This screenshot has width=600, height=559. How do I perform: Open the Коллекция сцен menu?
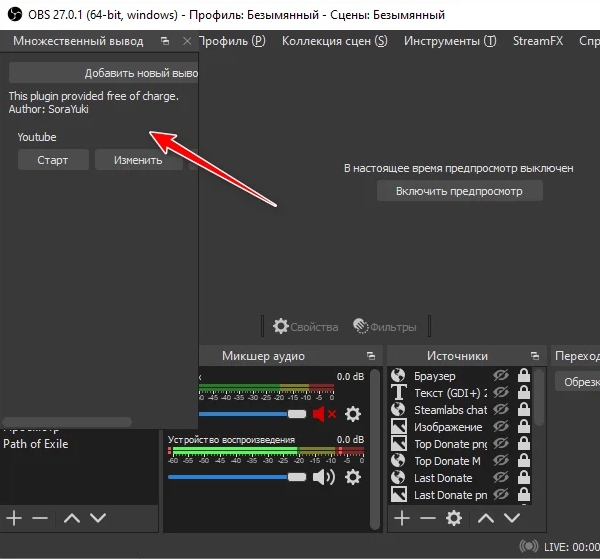pyautogui.click(x=335, y=41)
